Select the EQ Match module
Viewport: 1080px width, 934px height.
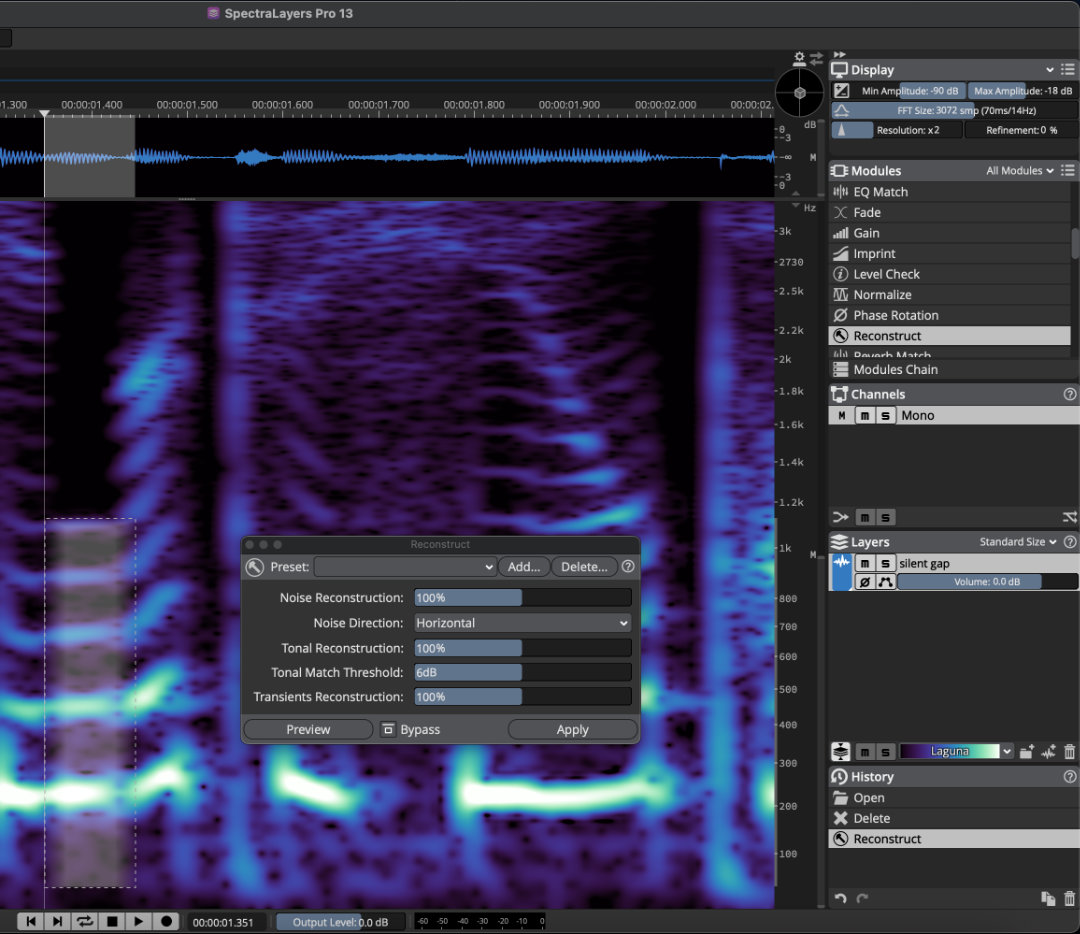[x=950, y=192]
